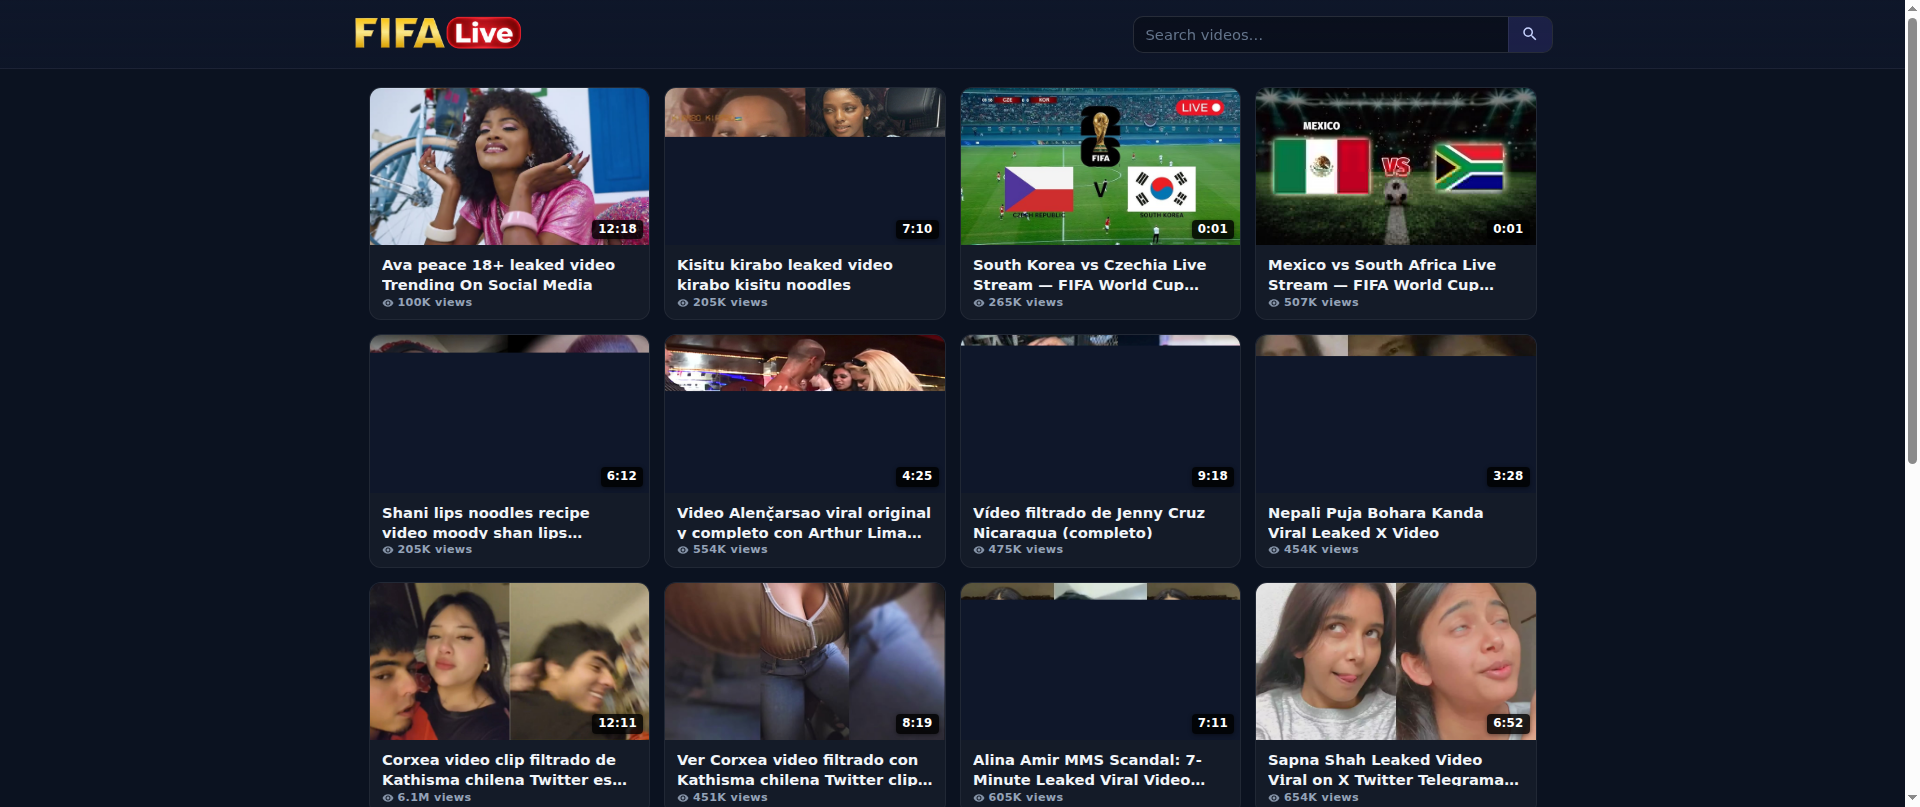Click the LIVE badge on South Korea stream
This screenshot has height=807, width=1920.
tap(1200, 107)
